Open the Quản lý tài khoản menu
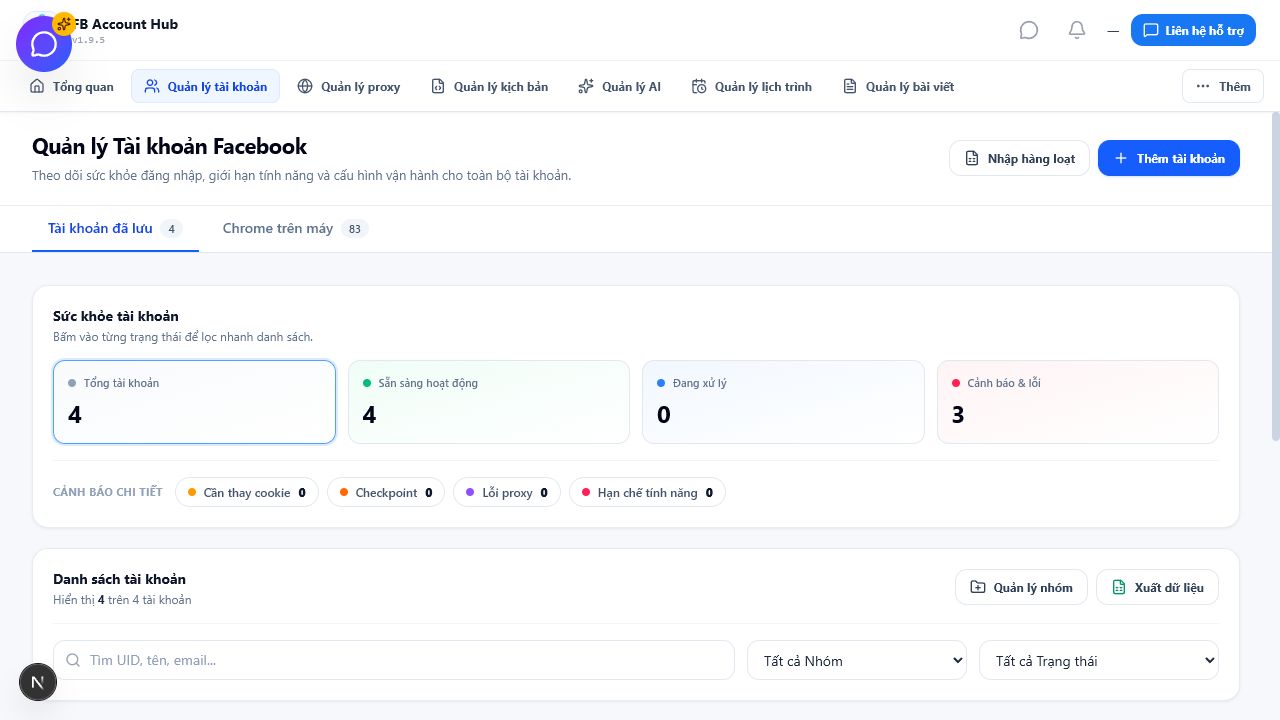 pyautogui.click(x=206, y=87)
